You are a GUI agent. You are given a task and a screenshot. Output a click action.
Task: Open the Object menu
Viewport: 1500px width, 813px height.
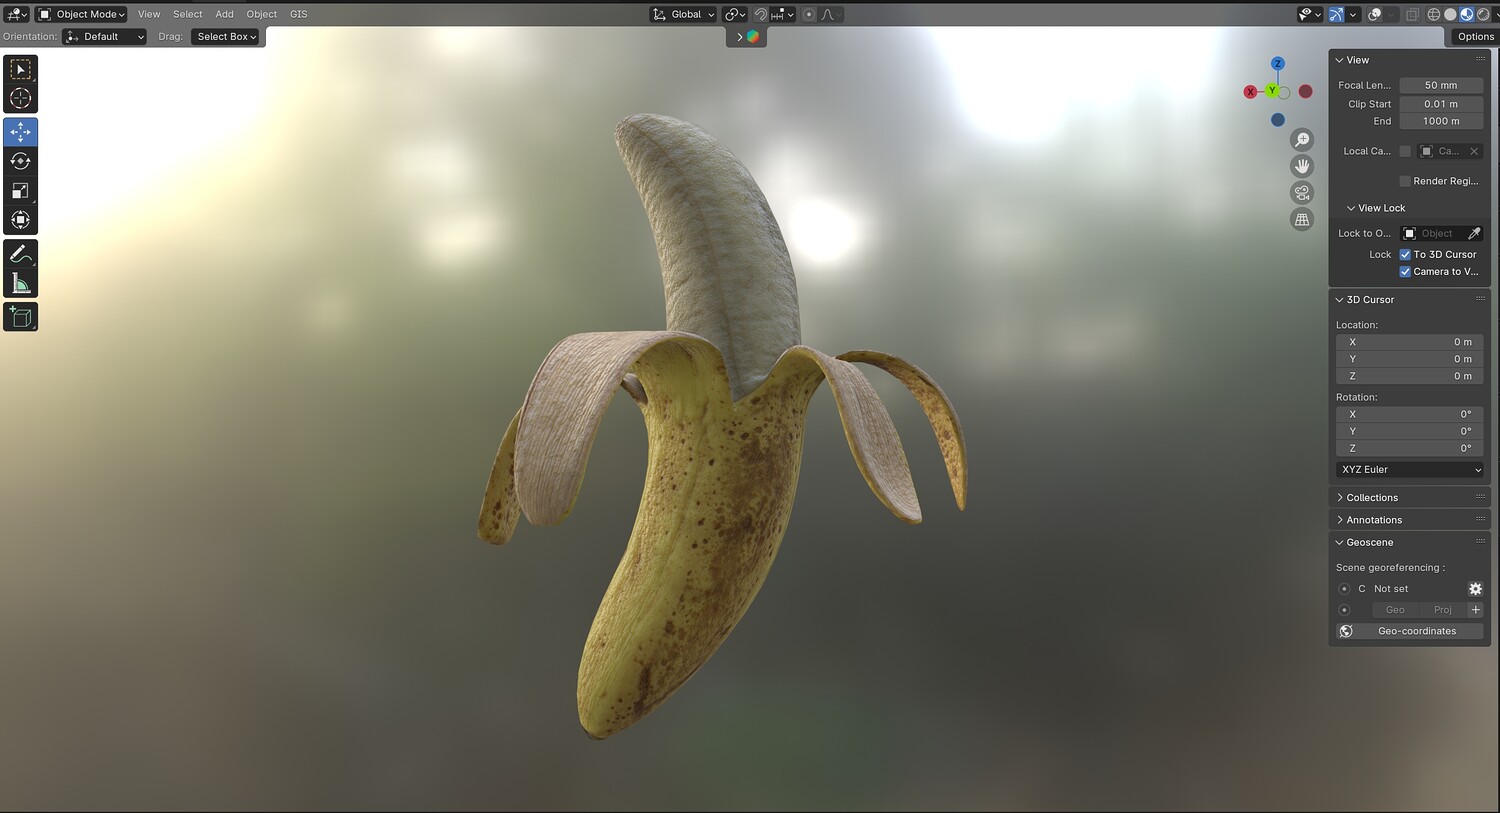(262, 14)
